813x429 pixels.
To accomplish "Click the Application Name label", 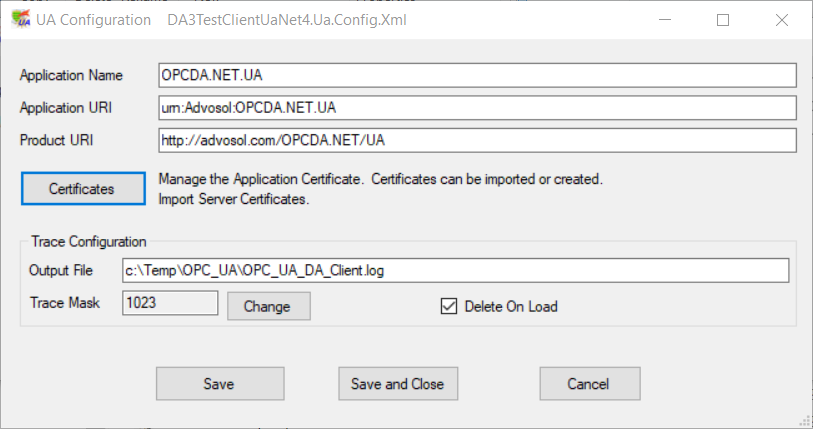I will pos(71,75).
